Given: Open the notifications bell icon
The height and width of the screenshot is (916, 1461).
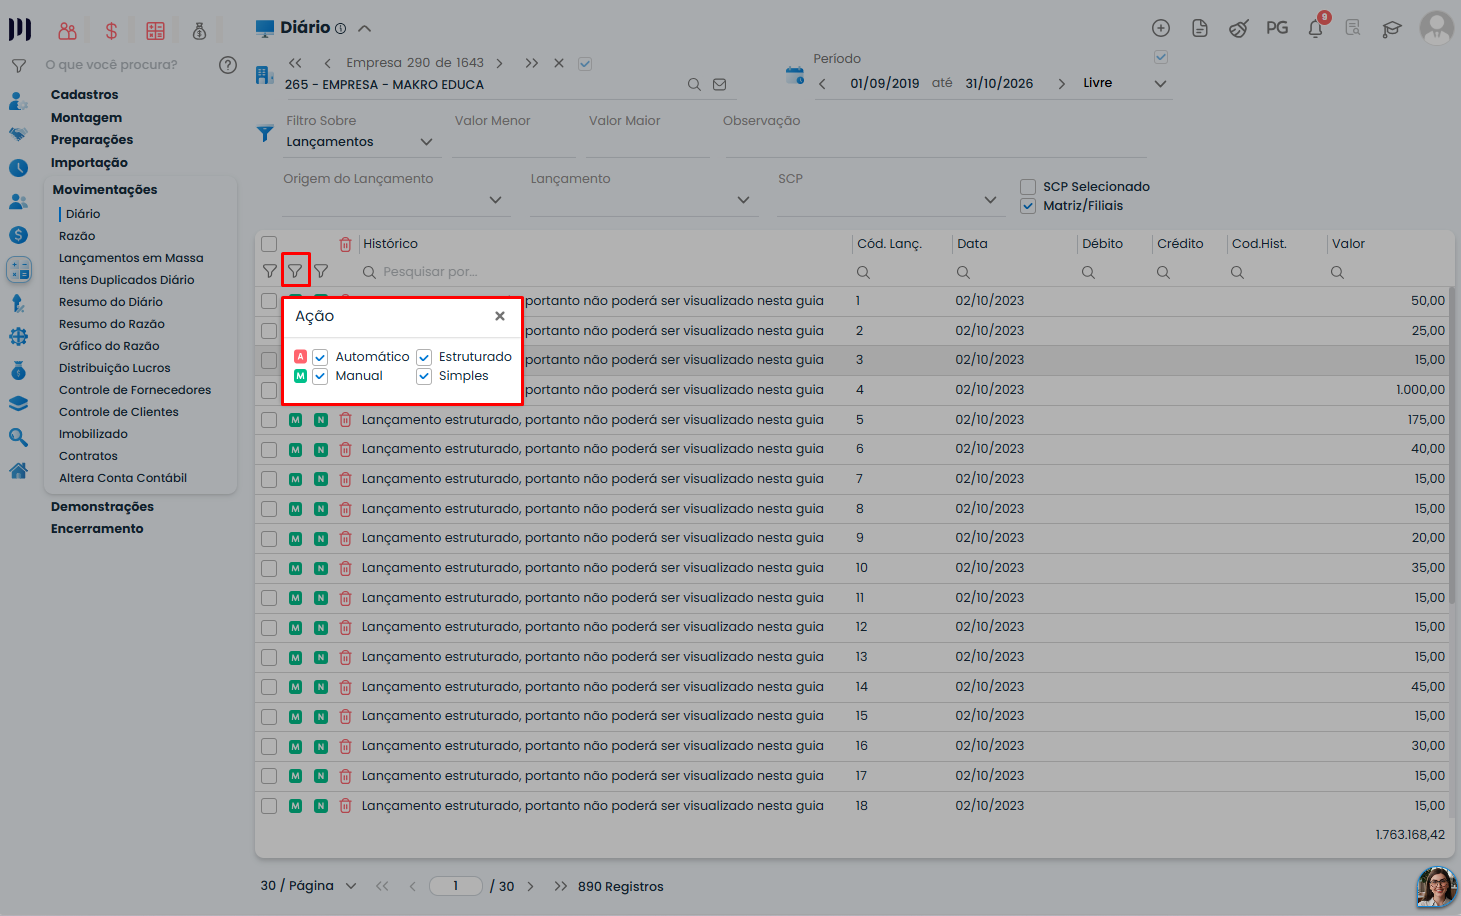Looking at the screenshot, I should pyautogui.click(x=1316, y=28).
